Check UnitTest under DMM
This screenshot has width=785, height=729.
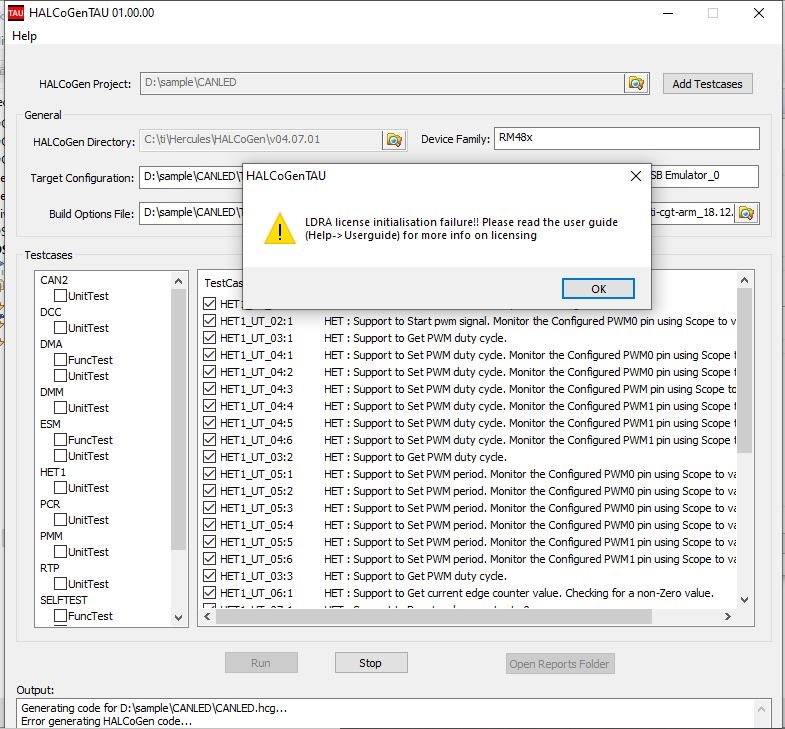point(60,408)
